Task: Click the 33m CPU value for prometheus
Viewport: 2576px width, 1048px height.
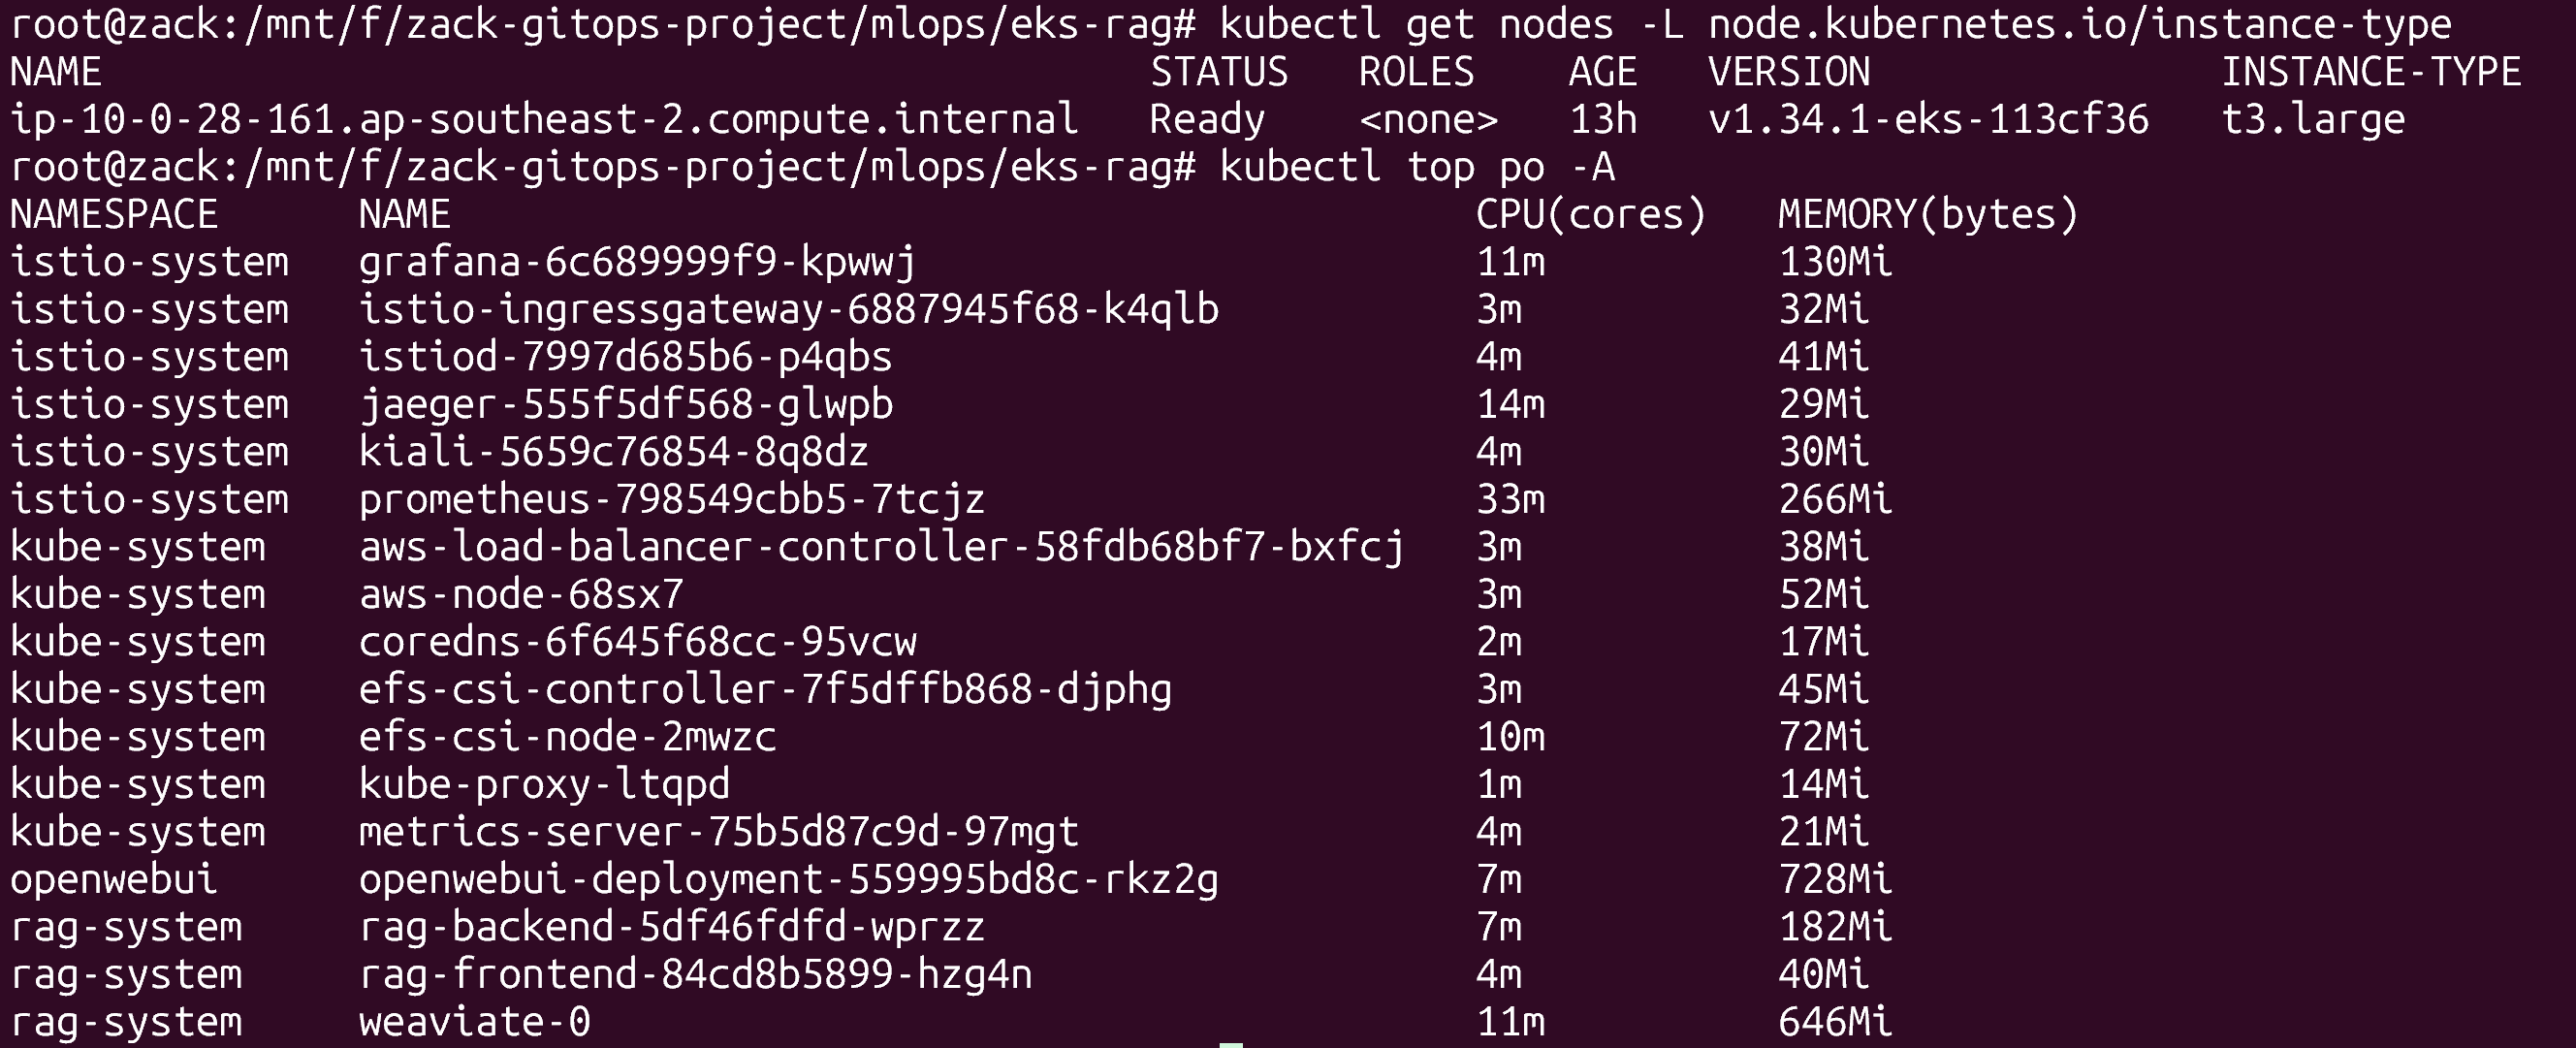Action: coord(1511,499)
